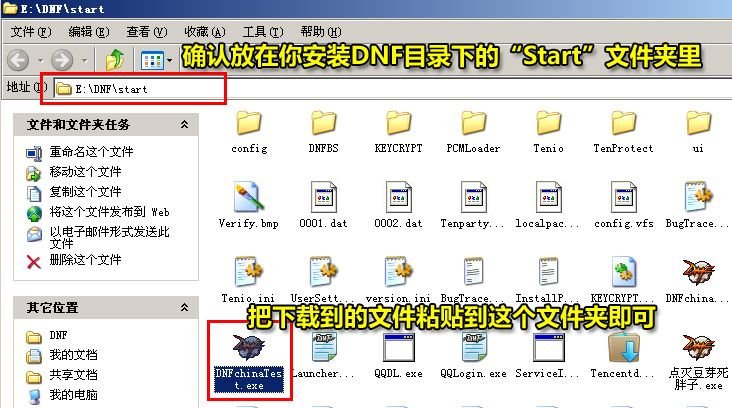Open the Views dropdown arrow
732x408 pixels.
tap(169, 60)
